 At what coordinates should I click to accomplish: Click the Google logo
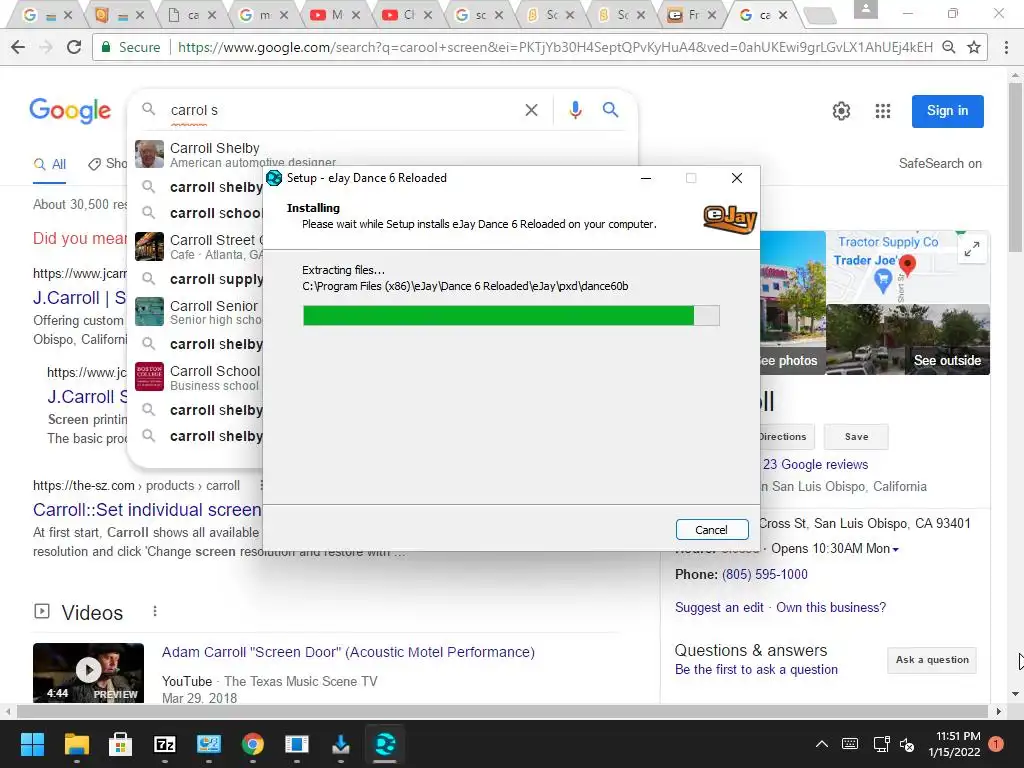pos(70,110)
